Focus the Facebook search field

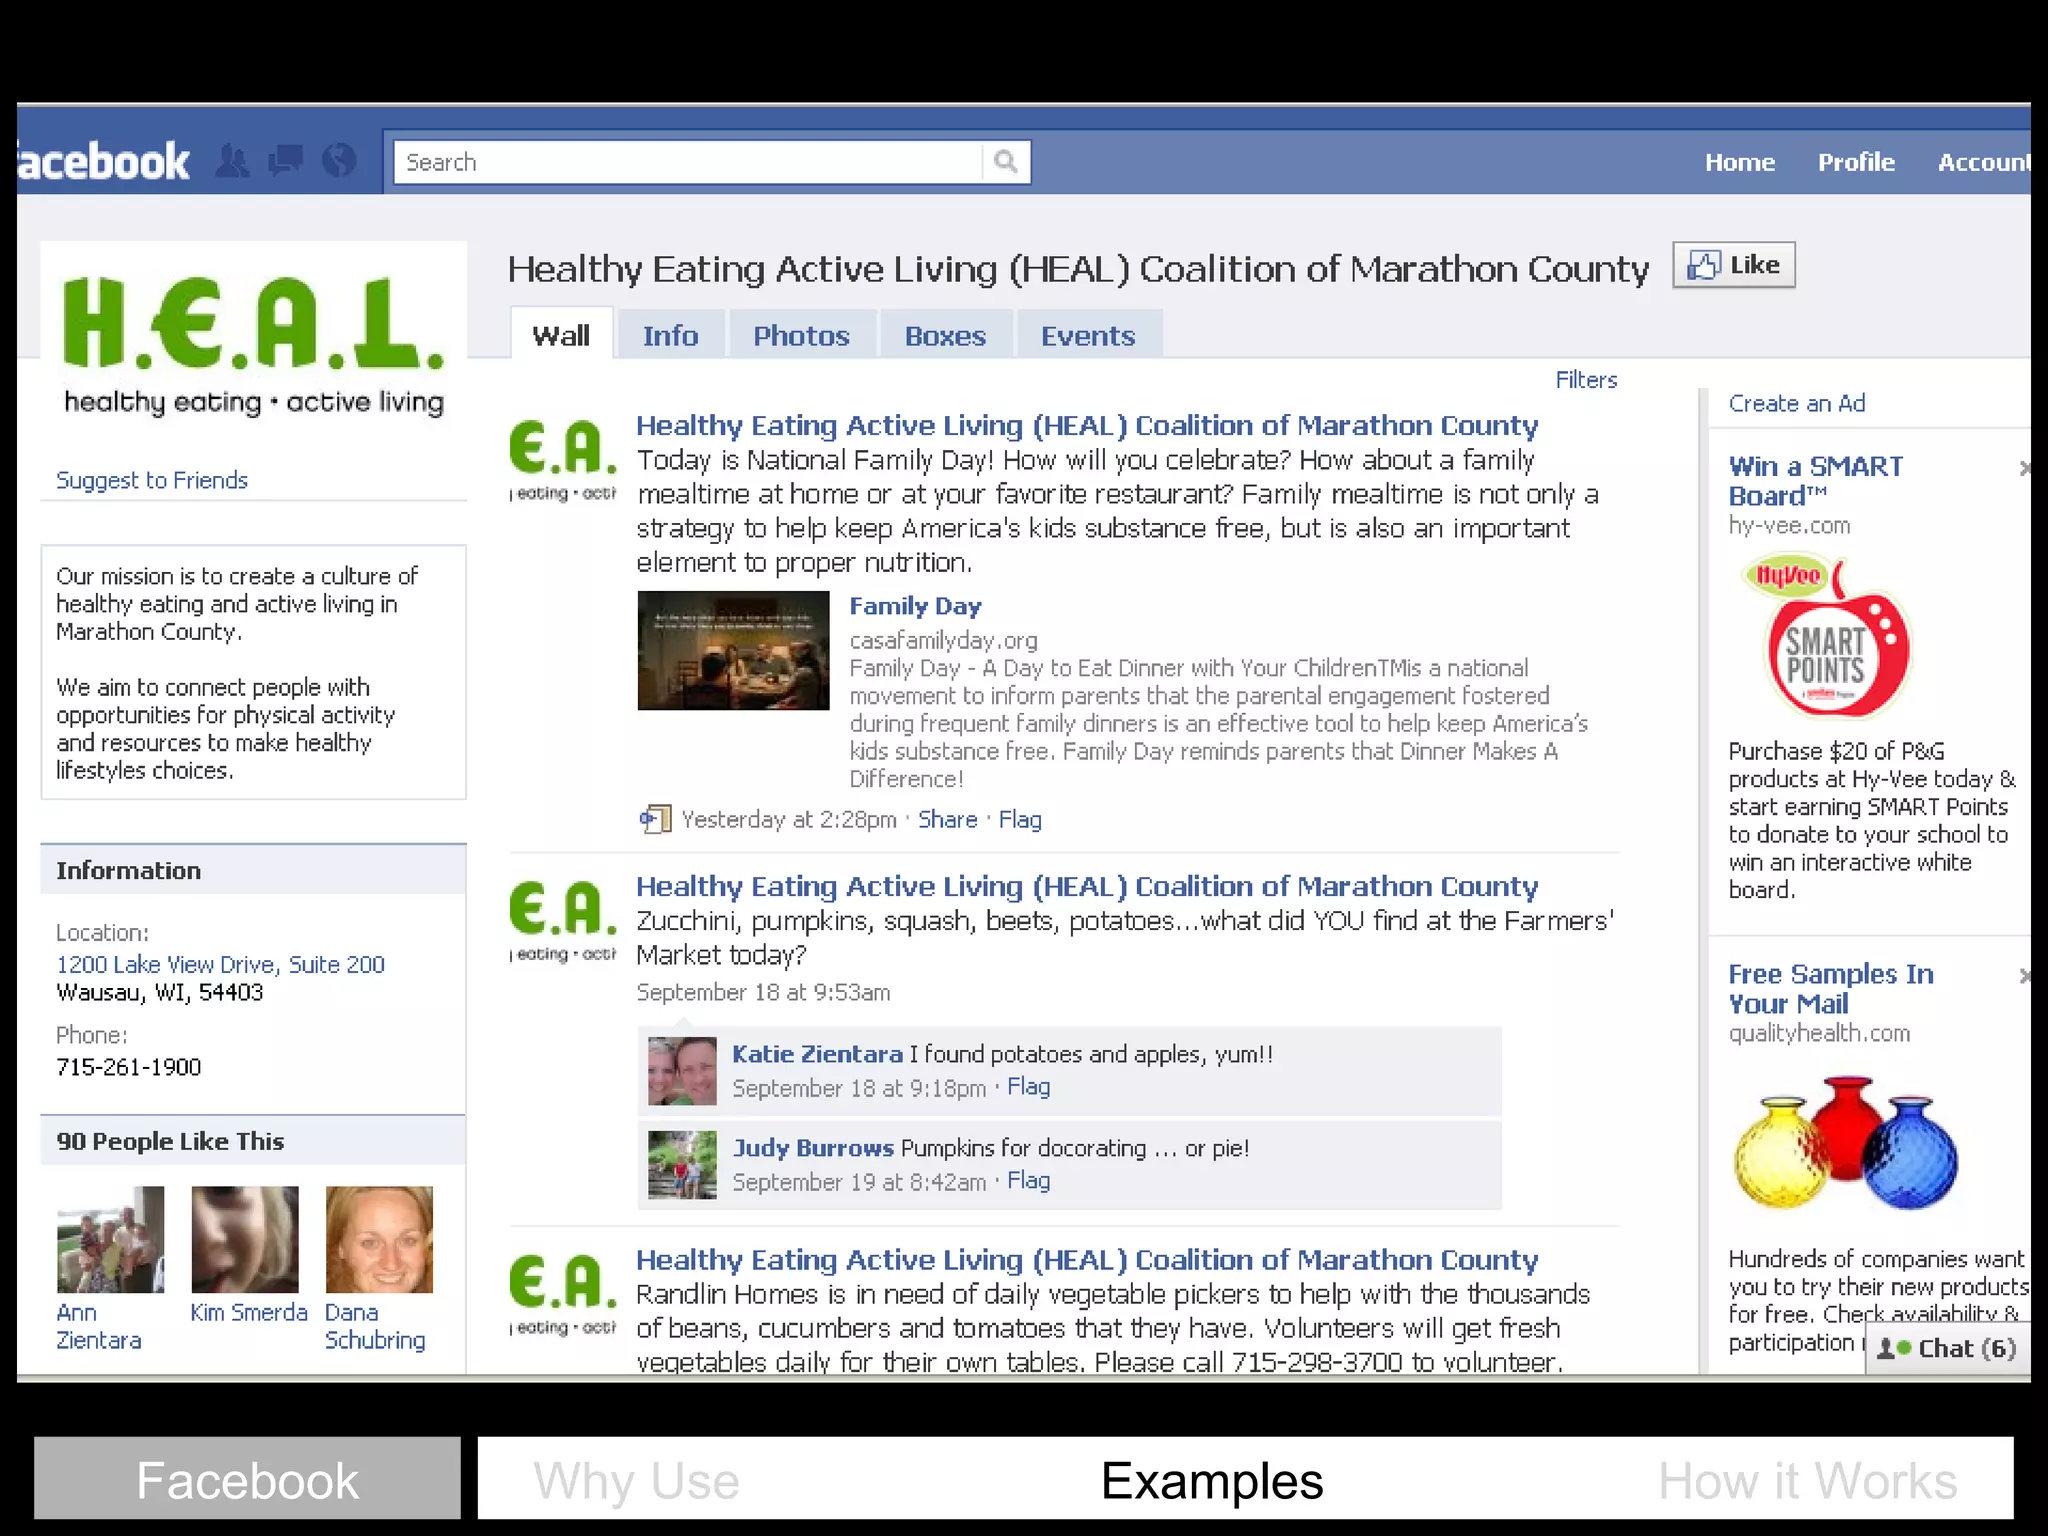click(688, 162)
